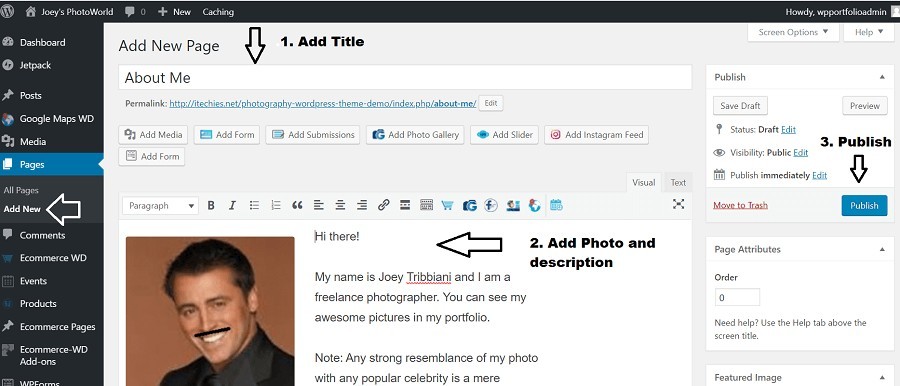Click the Google Maps globe toolbar icon
The width and height of the screenshot is (900, 386).
click(x=534, y=205)
